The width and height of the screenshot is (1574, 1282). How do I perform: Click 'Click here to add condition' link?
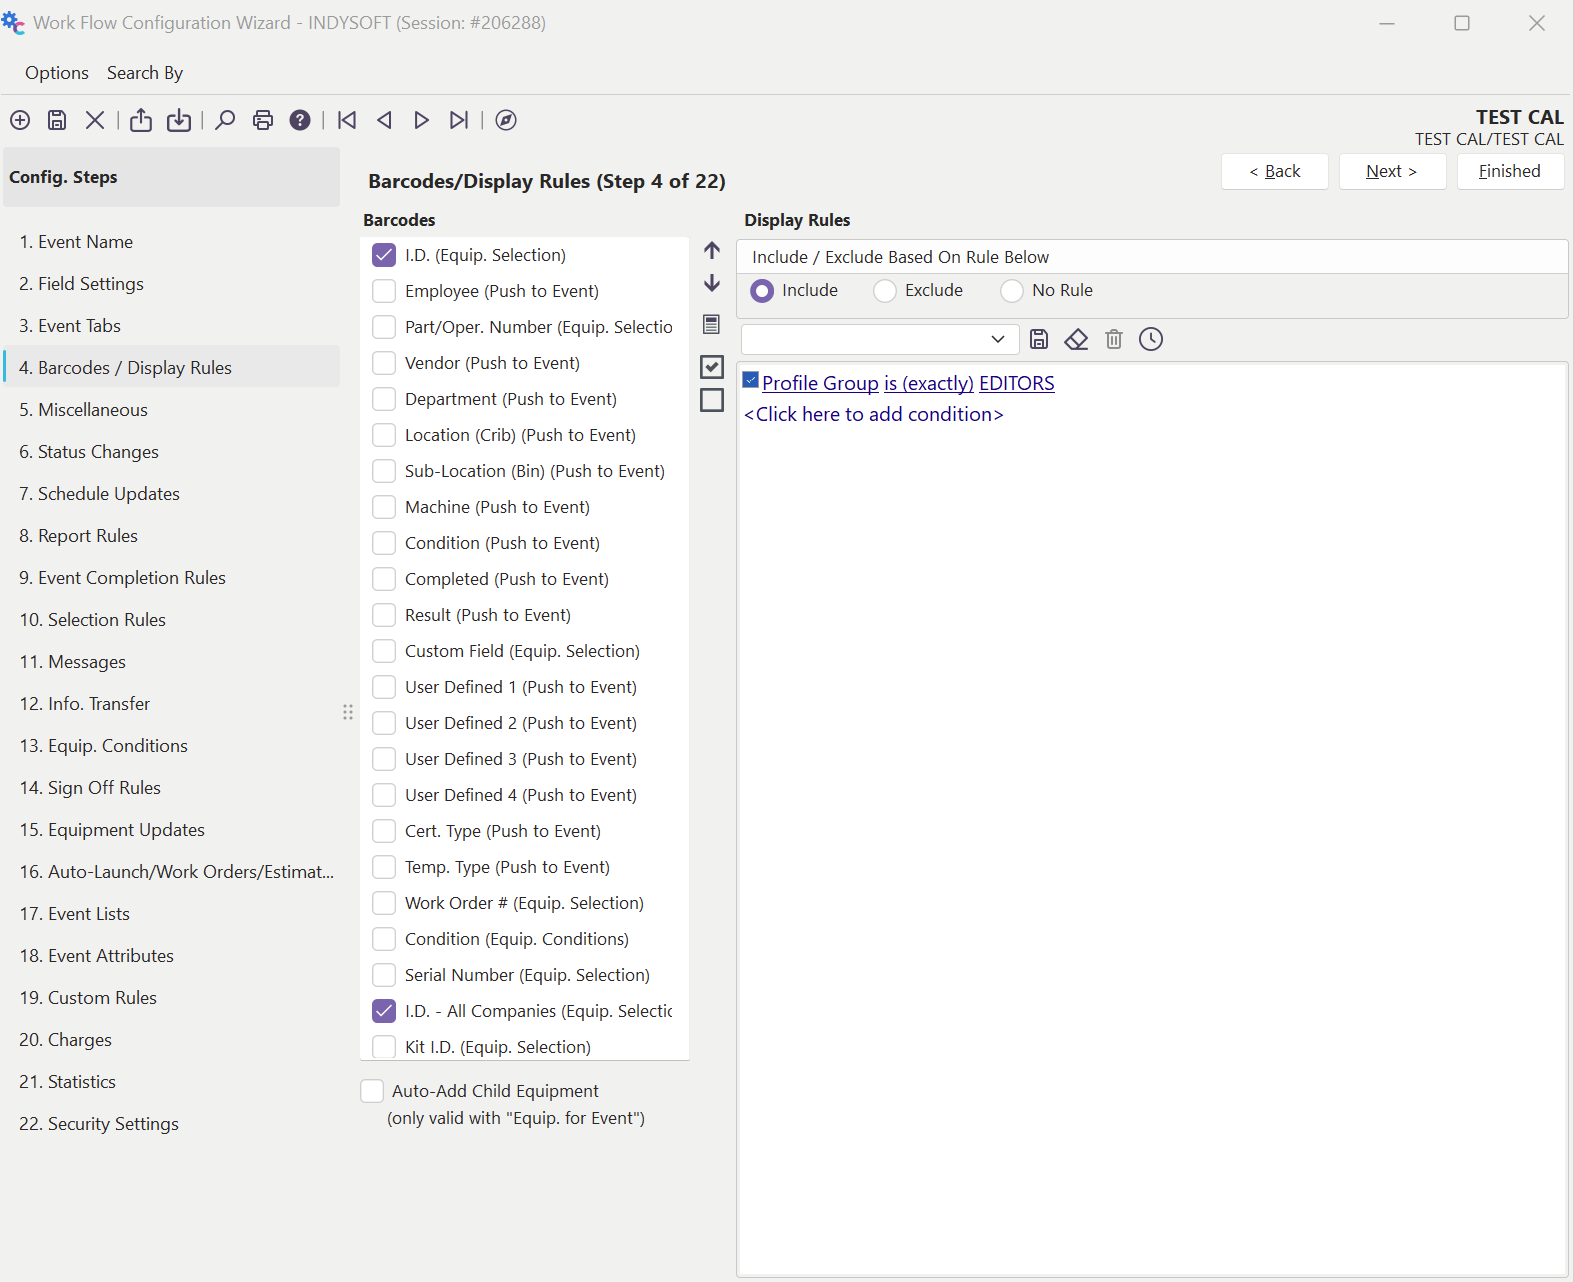[873, 414]
